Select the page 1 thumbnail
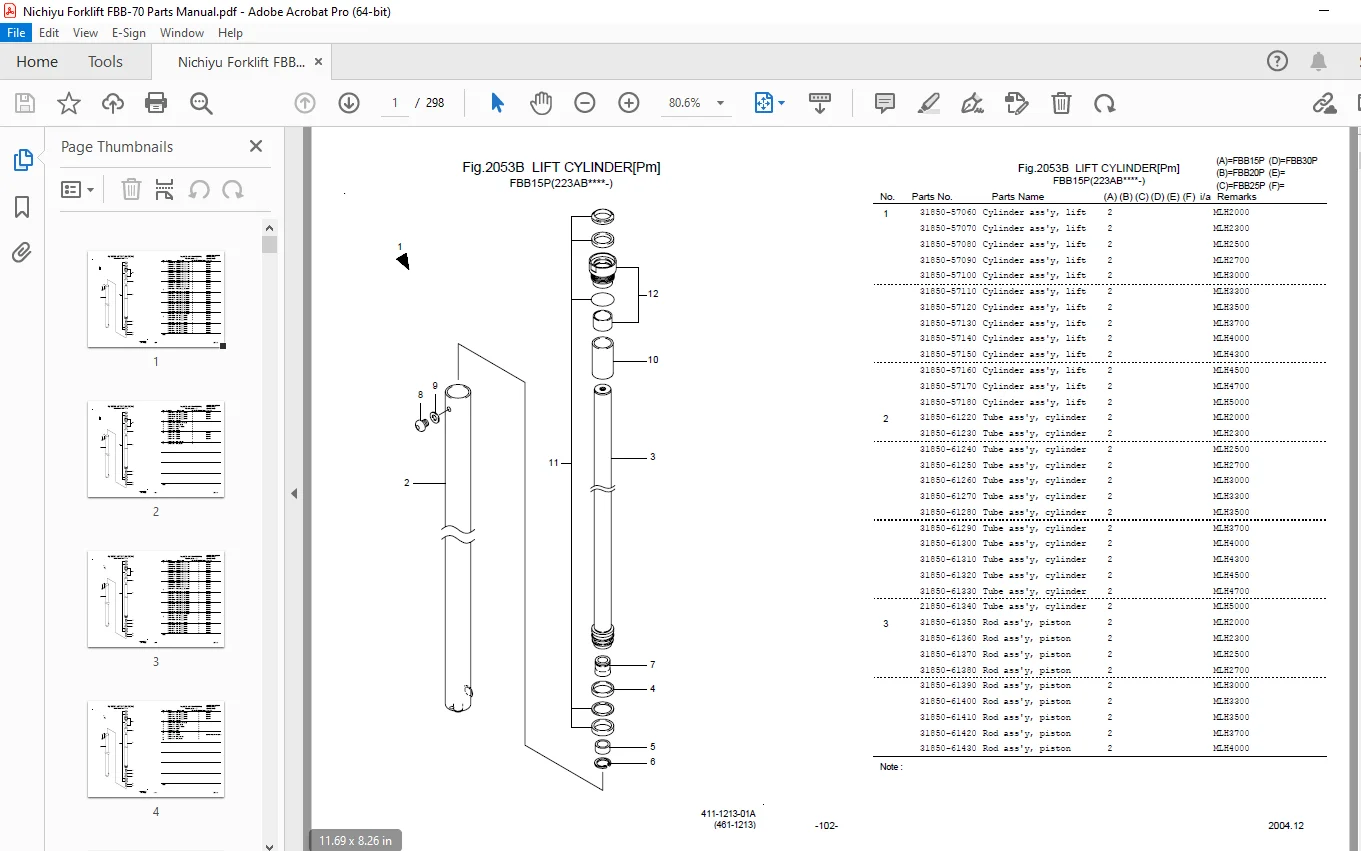The width and height of the screenshot is (1361, 851). tap(156, 299)
